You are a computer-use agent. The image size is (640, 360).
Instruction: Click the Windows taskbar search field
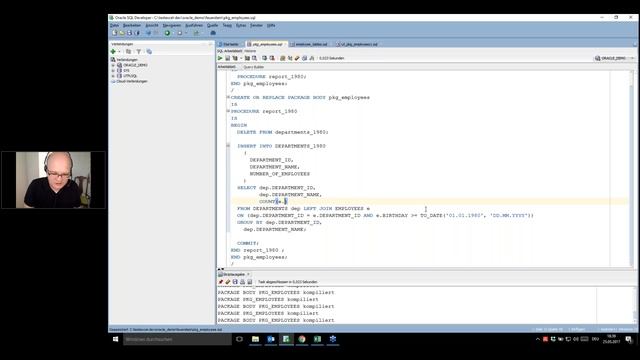[177, 339]
